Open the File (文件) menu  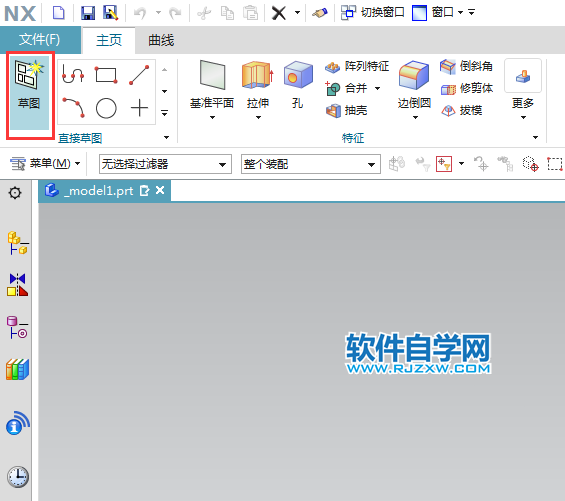(x=40, y=40)
